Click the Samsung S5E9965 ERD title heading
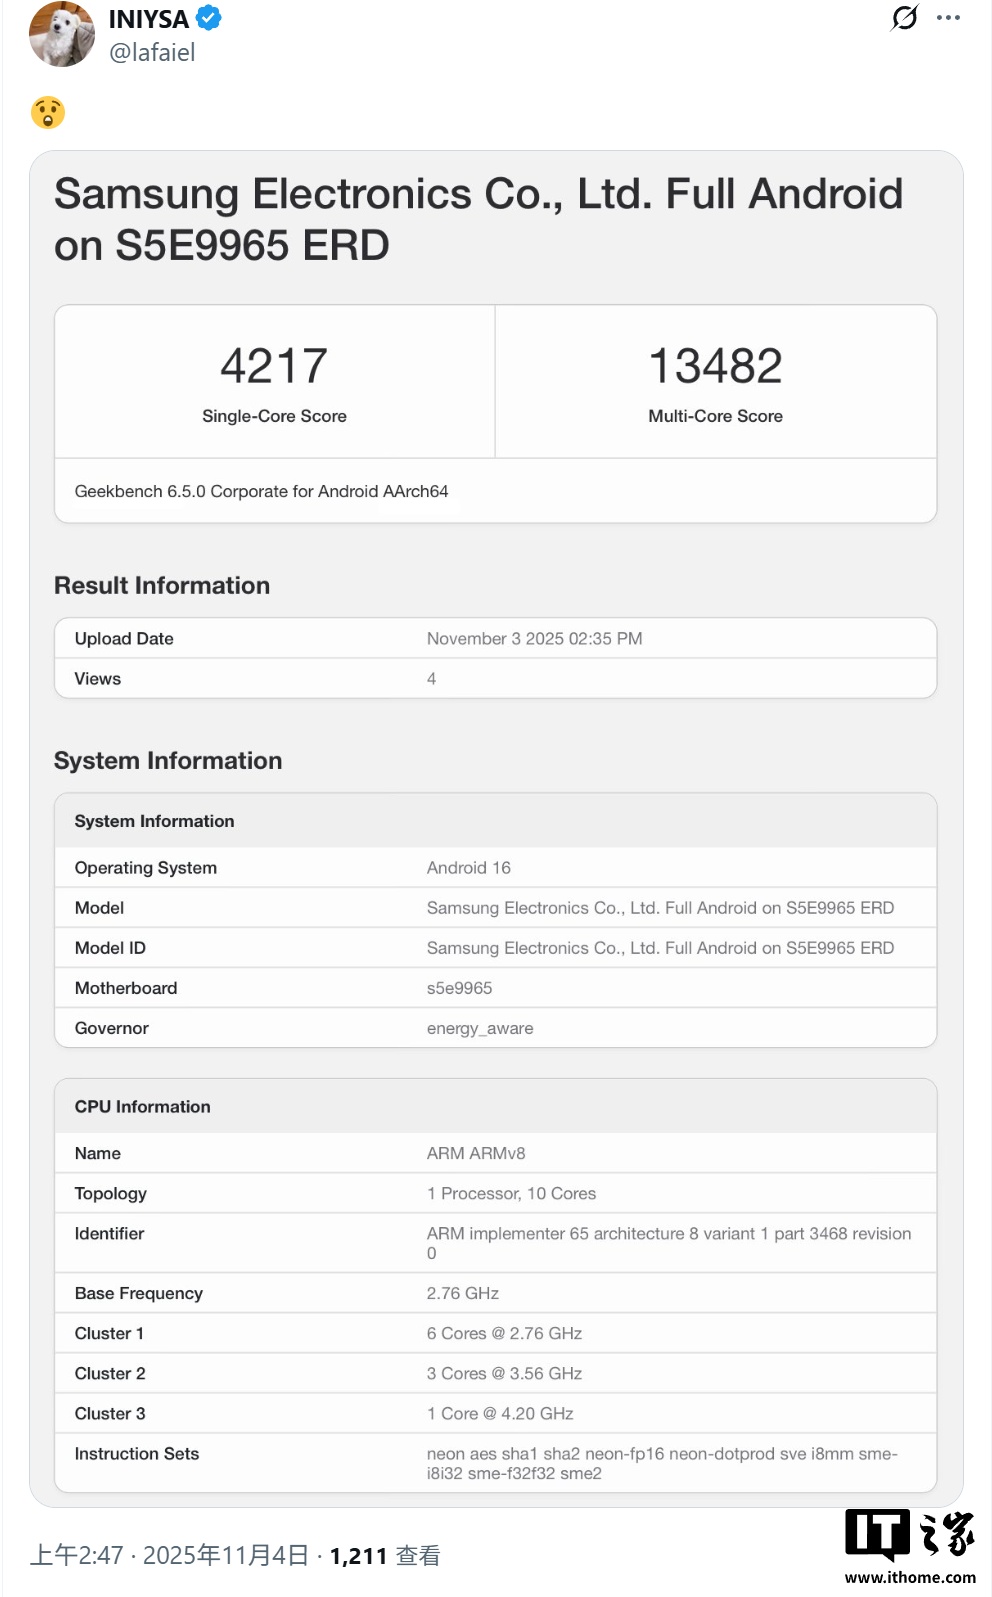 point(478,219)
